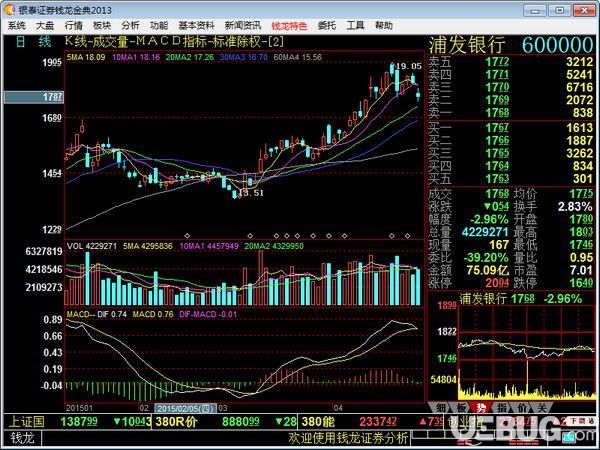Click the 日线 period label
The width and height of the screenshot is (600, 450).
click(x=33, y=42)
